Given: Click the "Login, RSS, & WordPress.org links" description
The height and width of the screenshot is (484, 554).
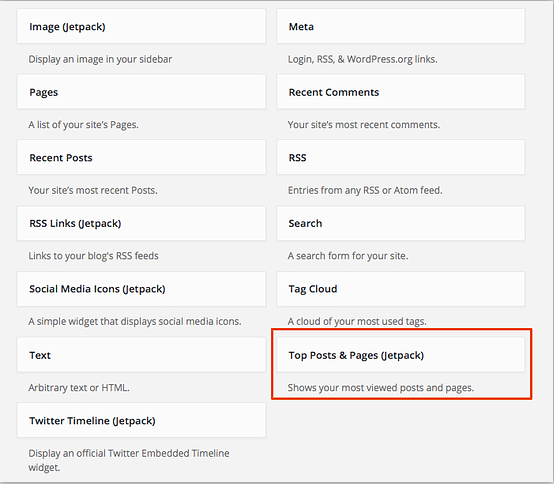Looking at the screenshot, I should click(363, 59).
